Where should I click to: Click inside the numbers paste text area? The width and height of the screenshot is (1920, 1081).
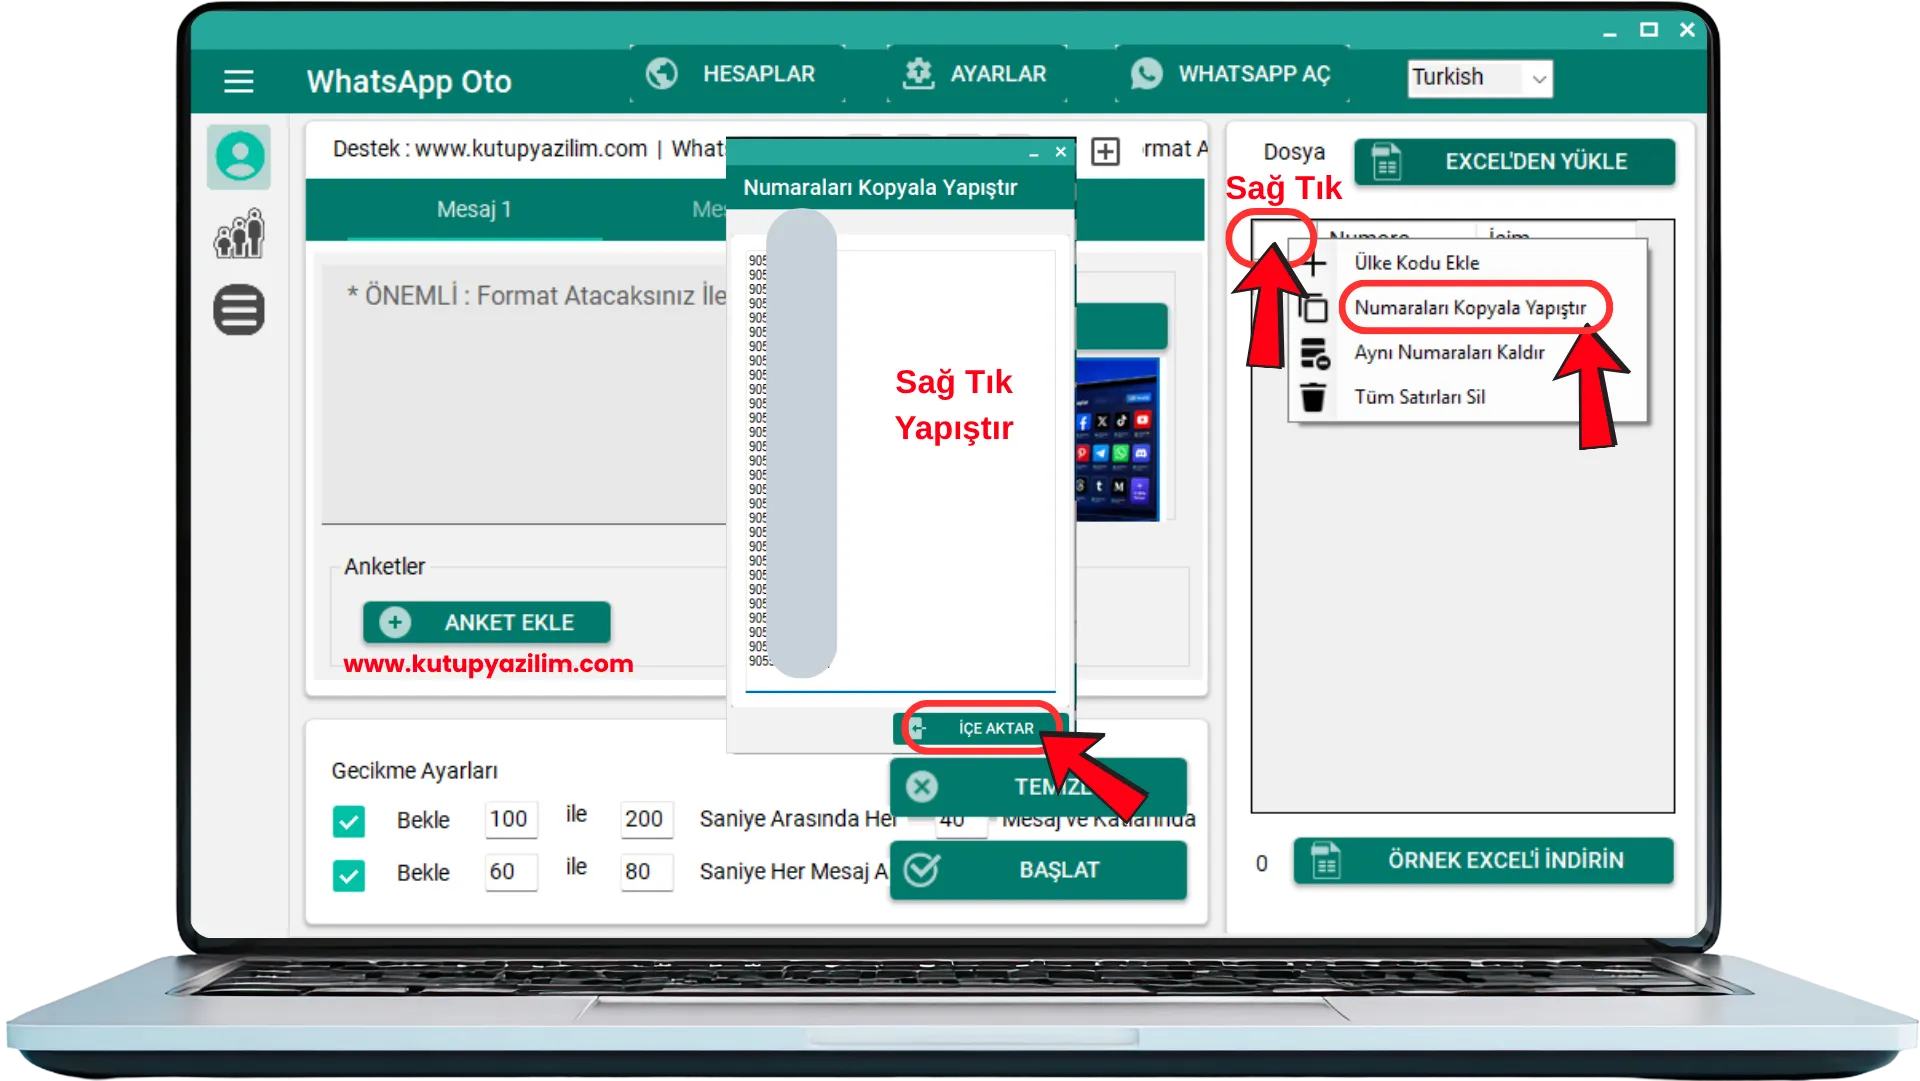pyautogui.click(x=900, y=470)
